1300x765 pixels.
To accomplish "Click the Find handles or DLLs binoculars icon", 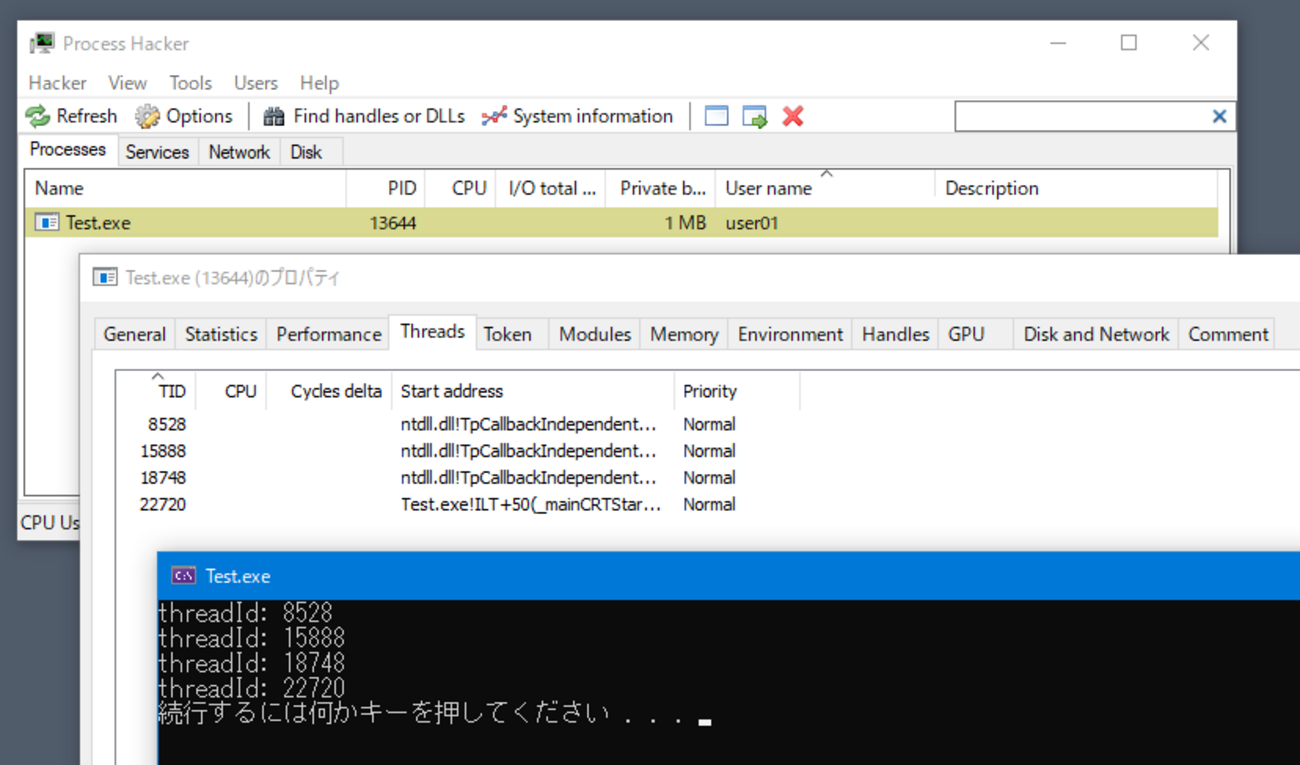I will (273, 117).
